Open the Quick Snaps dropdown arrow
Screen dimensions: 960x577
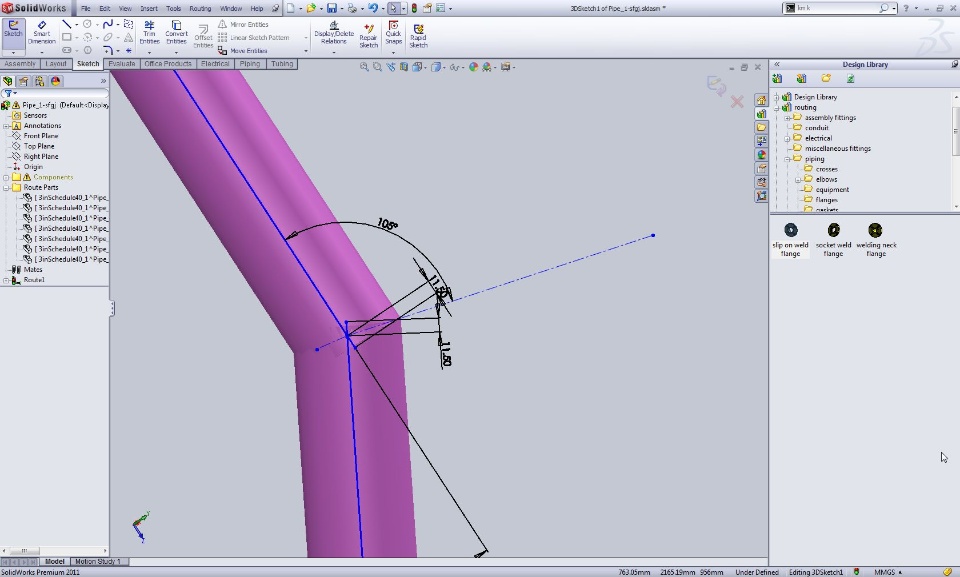[394, 53]
